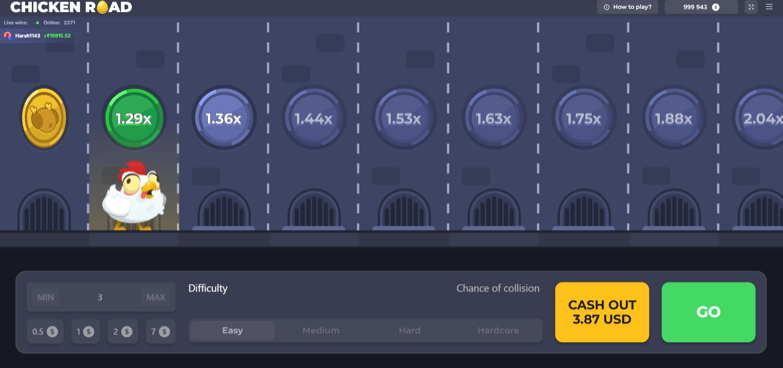Click the sewer grate under 1.88x
Image resolution: width=783 pixels, height=368 pixels.
674,210
